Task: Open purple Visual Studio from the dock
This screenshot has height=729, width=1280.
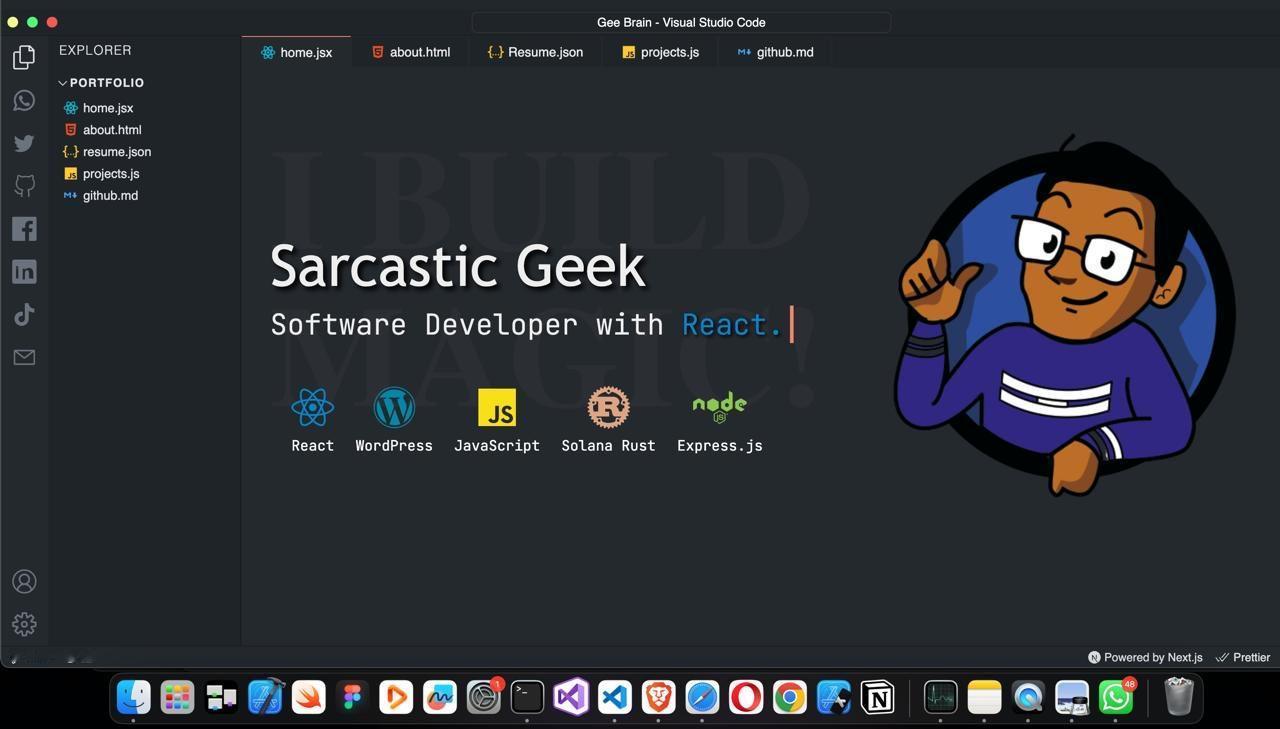Action: [571, 697]
